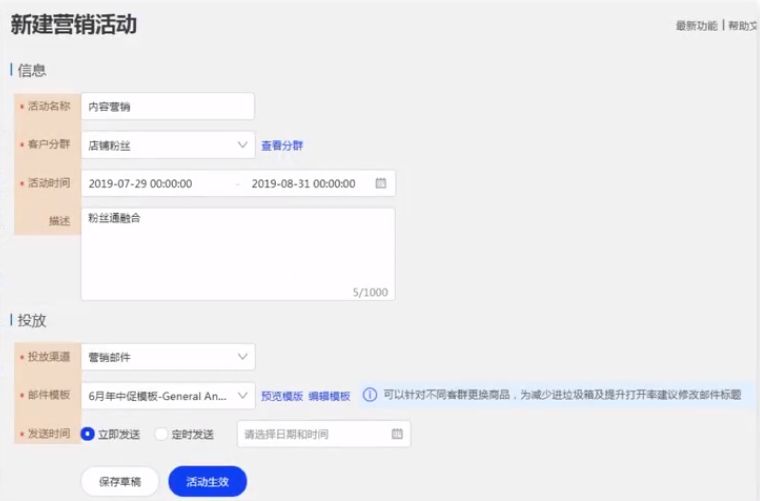Open the 帮助文 link at top right
760x501 pixels.
tap(743, 26)
